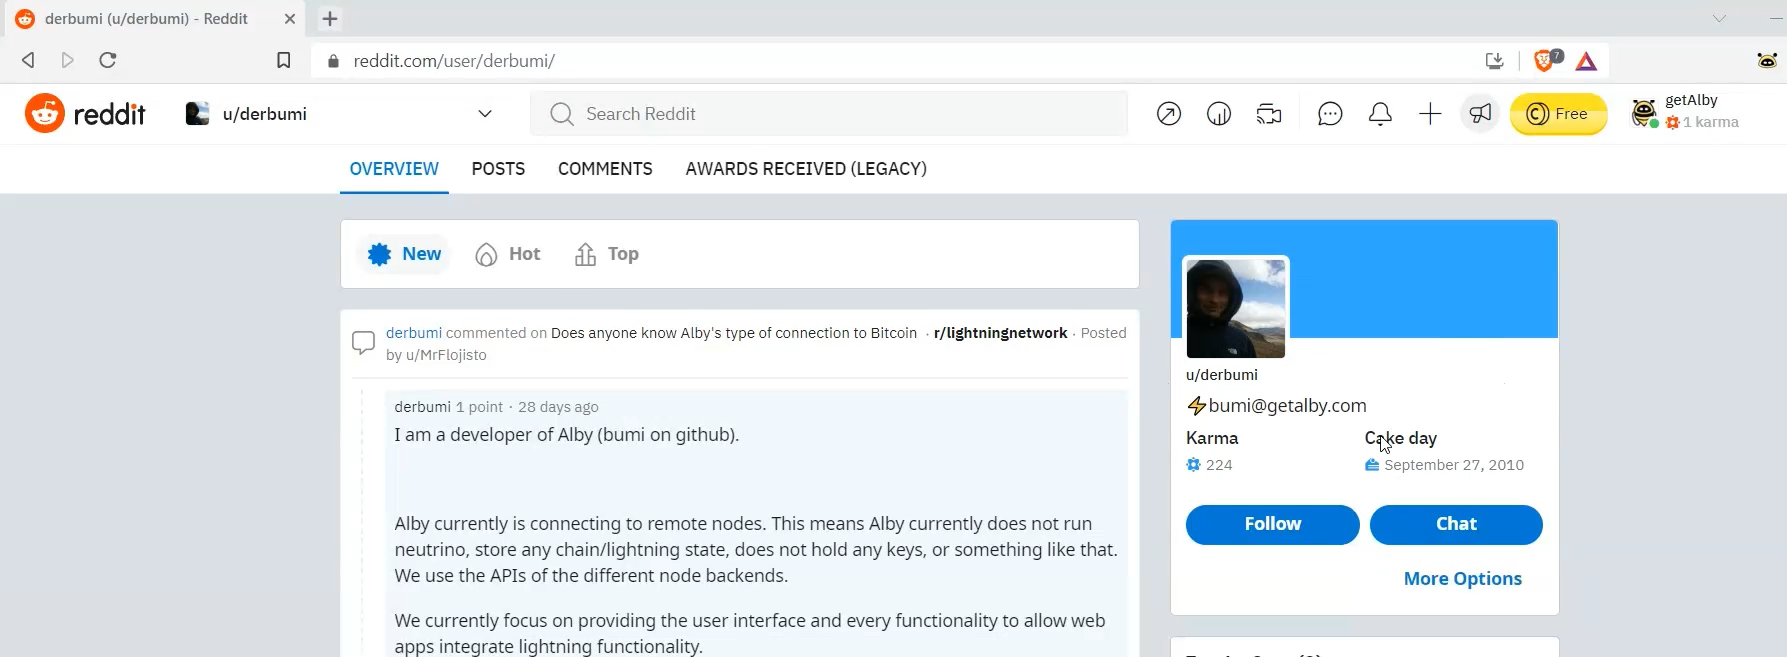Open the Popular posts arrow icon
The height and width of the screenshot is (657, 1787).
click(1168, 114)
